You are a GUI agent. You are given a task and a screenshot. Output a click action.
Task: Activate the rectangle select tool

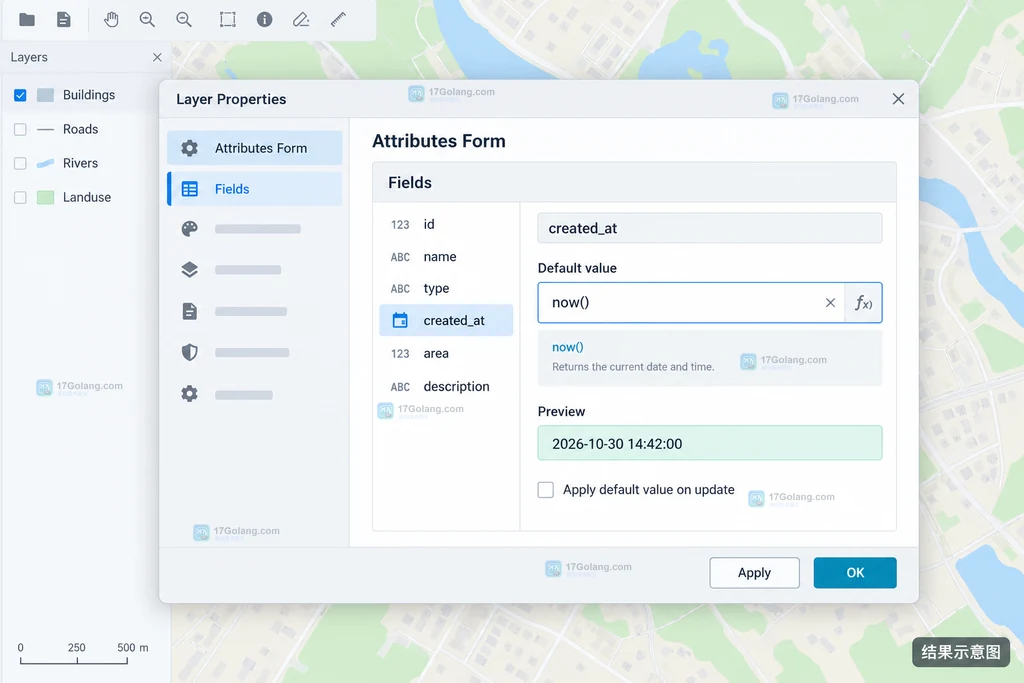click(227, 20)
